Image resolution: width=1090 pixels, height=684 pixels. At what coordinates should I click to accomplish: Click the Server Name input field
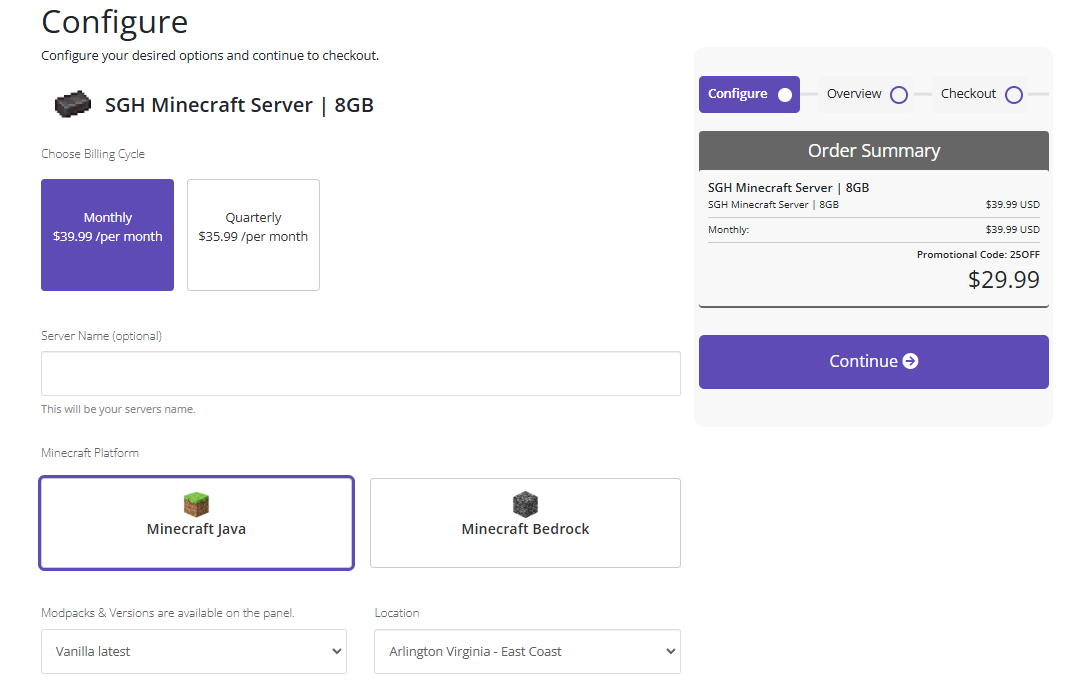coord(360,371)
